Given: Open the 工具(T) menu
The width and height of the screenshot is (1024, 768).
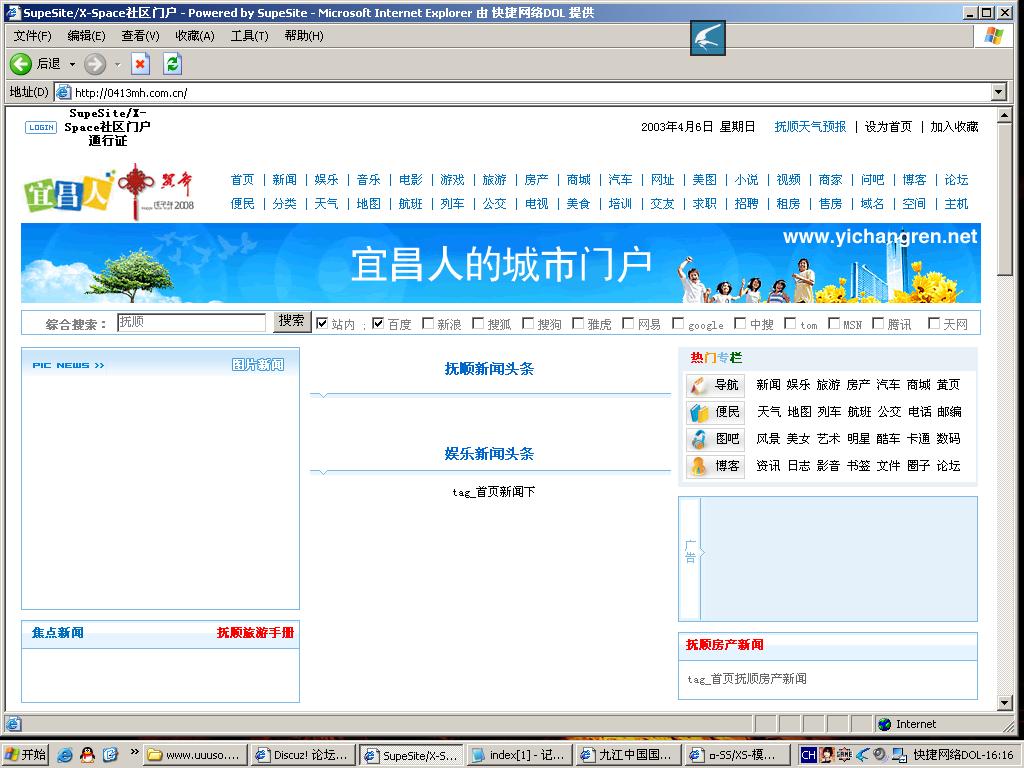Looking at the screenshot, I should coord(249,36).
